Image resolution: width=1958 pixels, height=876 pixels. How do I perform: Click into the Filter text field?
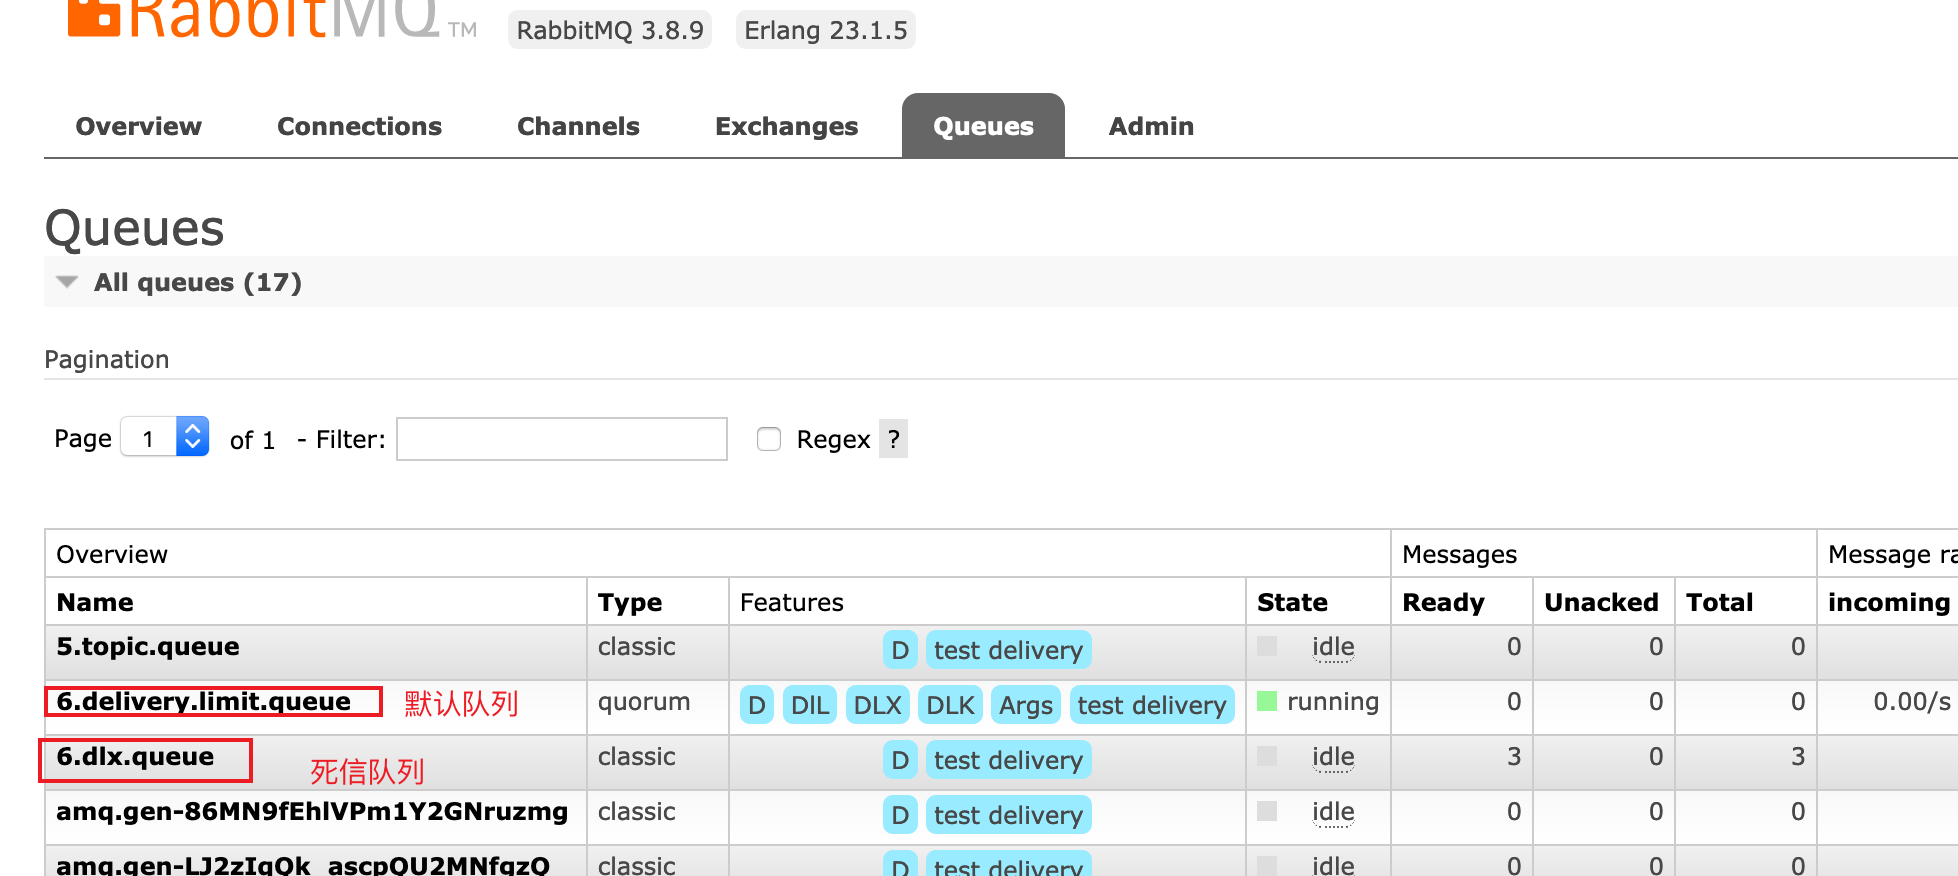tap(561, 439)
